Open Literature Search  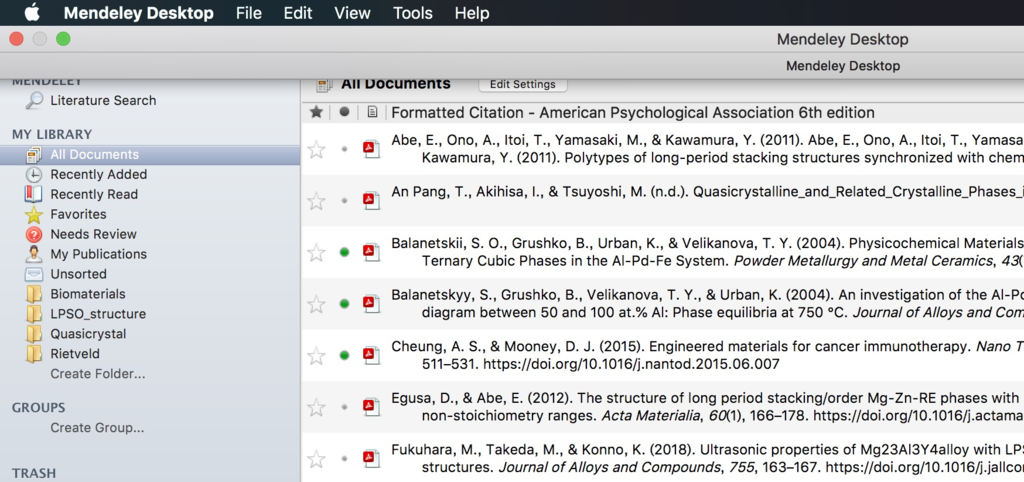103,101
